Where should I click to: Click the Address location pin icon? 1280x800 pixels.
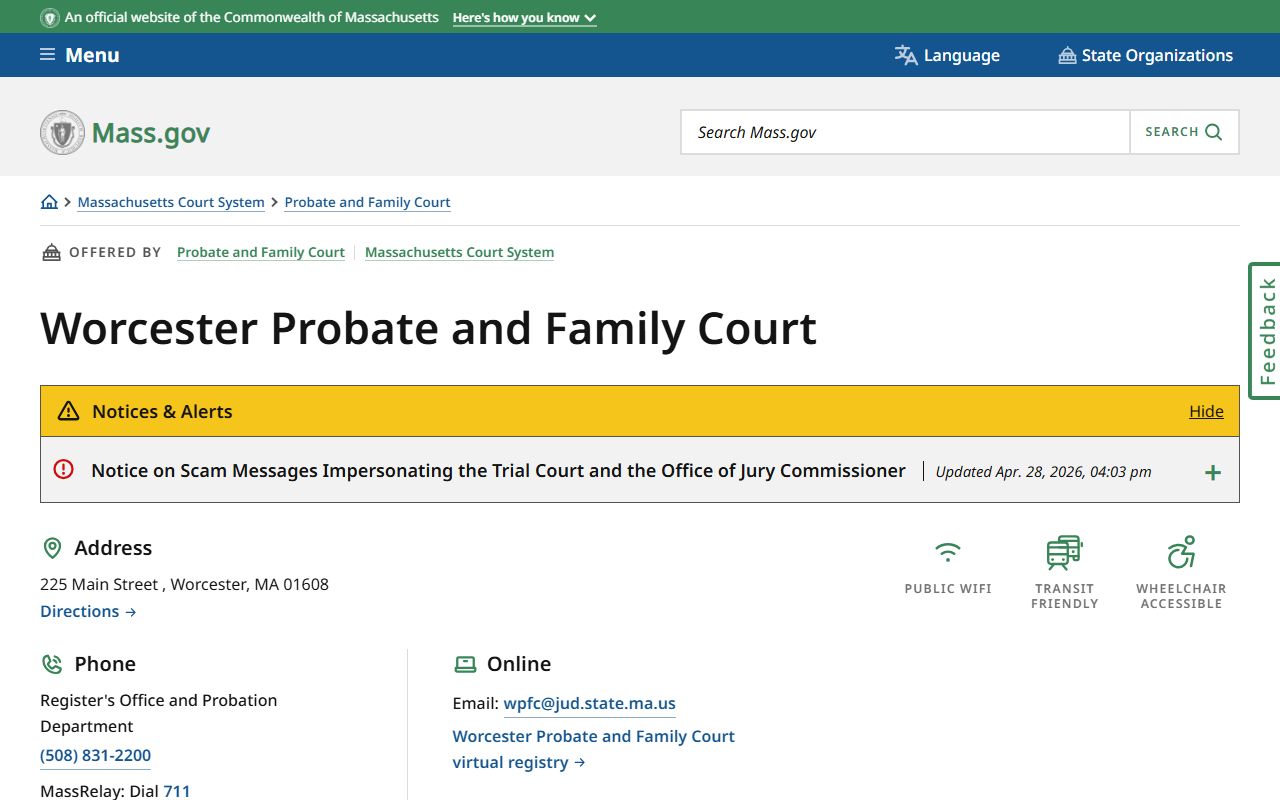[x=52, y=548]
